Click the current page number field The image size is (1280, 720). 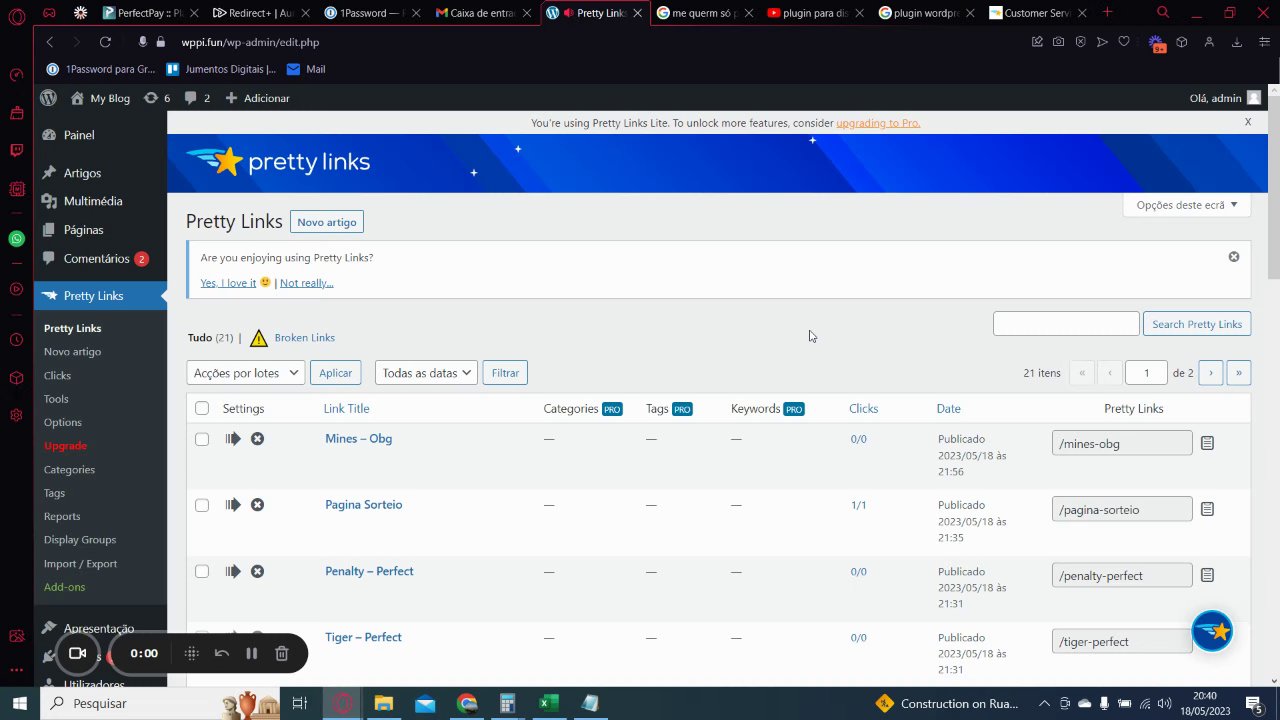coord(1146,373)
